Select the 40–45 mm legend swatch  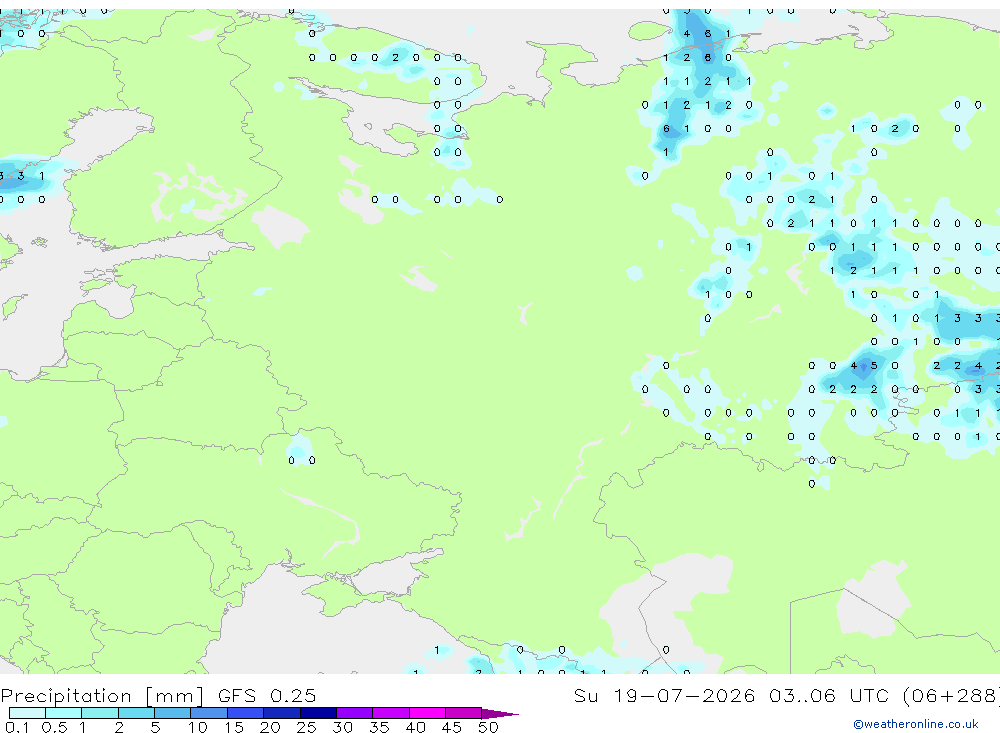point(427,713)
